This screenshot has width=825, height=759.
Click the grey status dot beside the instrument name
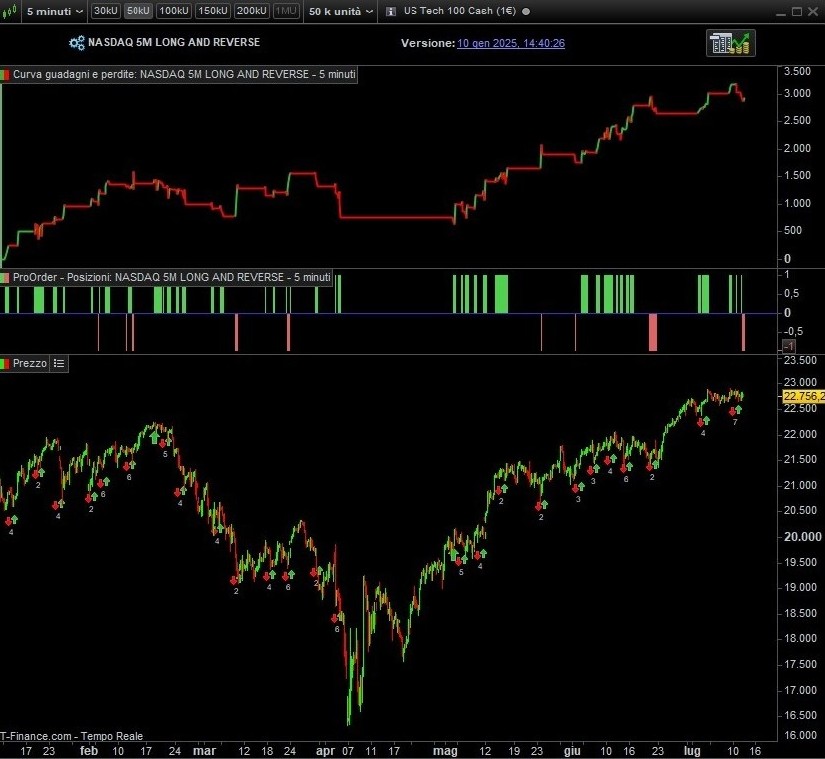526,12
